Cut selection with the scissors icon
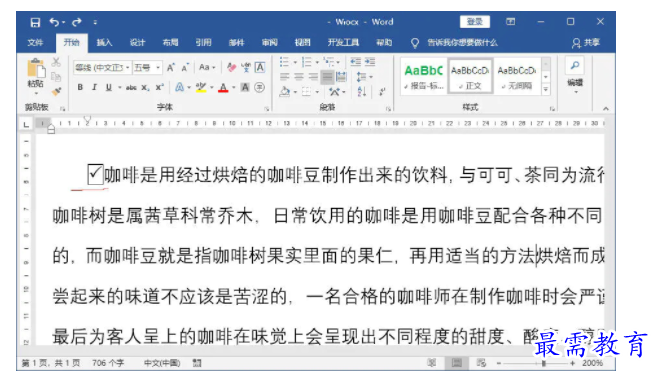Image resolution: width=656 pixels, height=376 pixels. (x=56, y=62)
